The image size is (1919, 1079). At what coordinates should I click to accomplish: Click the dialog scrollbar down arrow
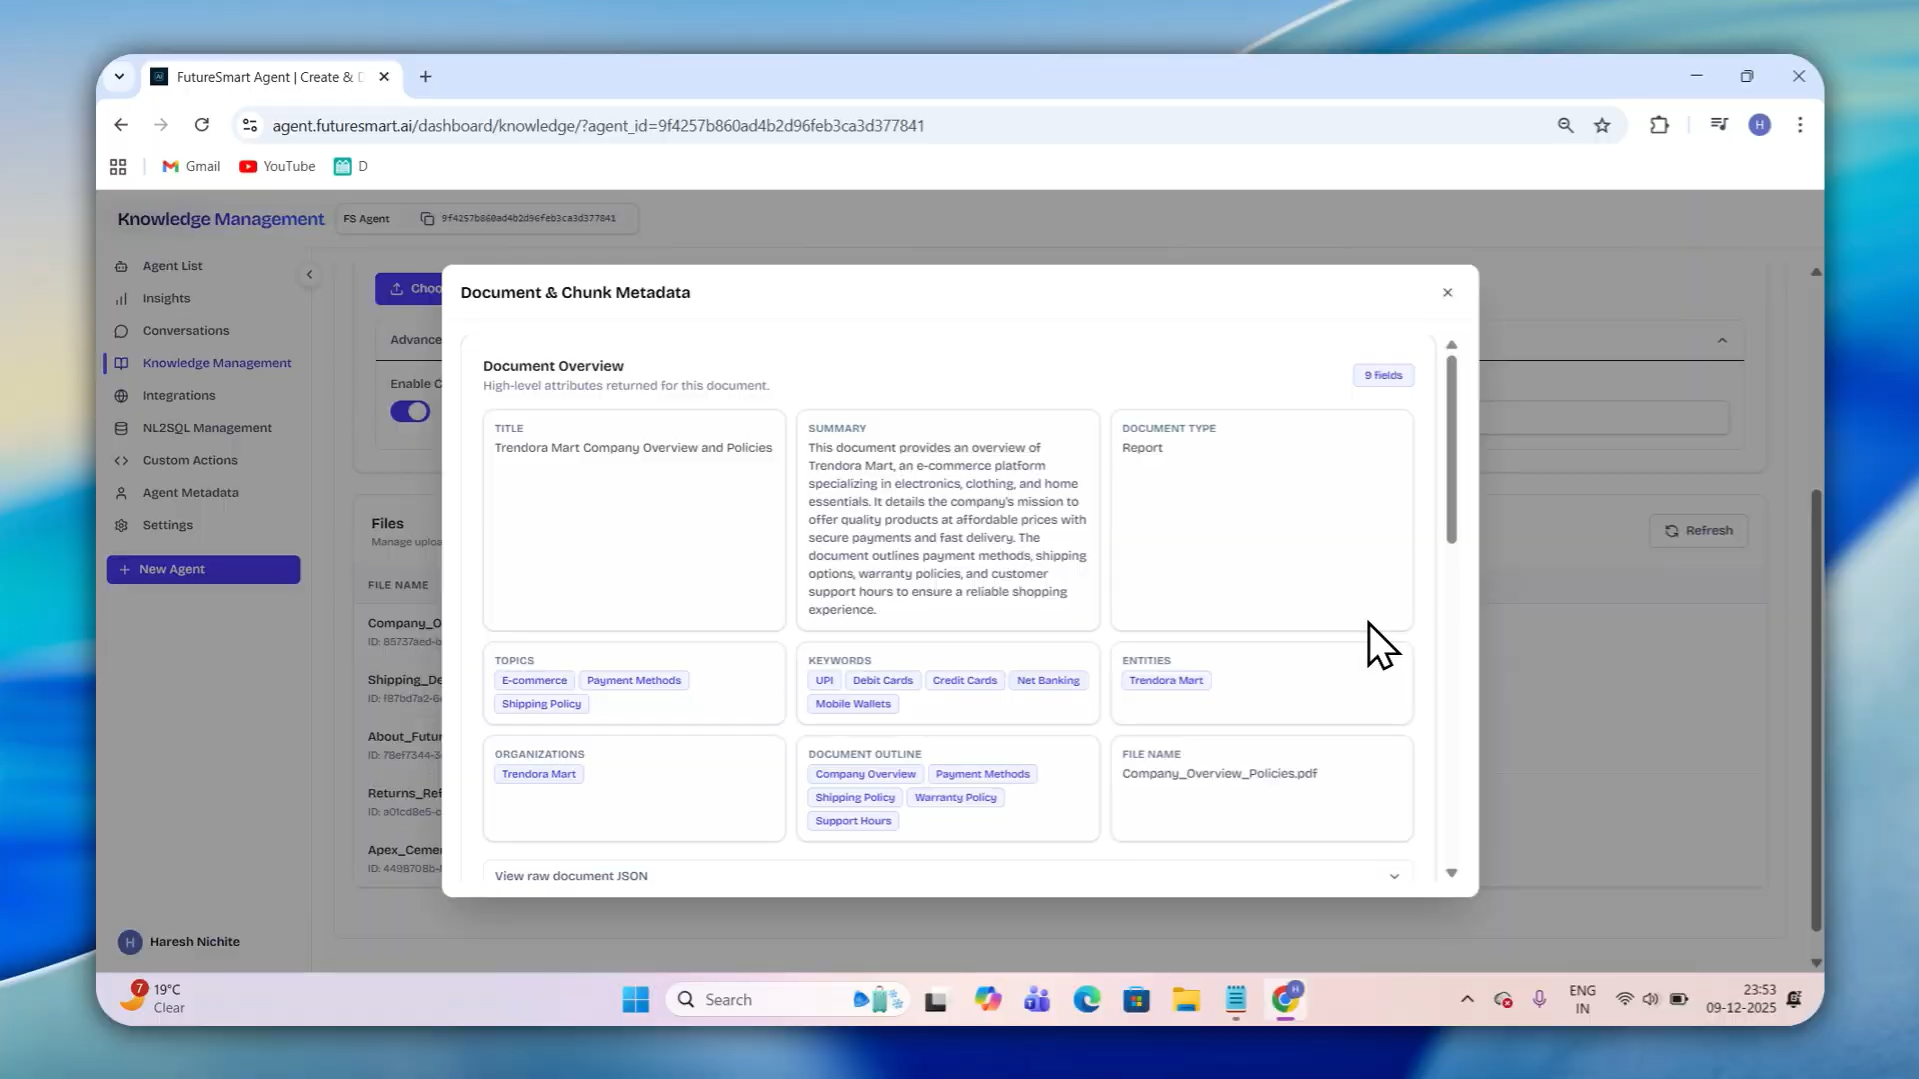click(1451, 873)
